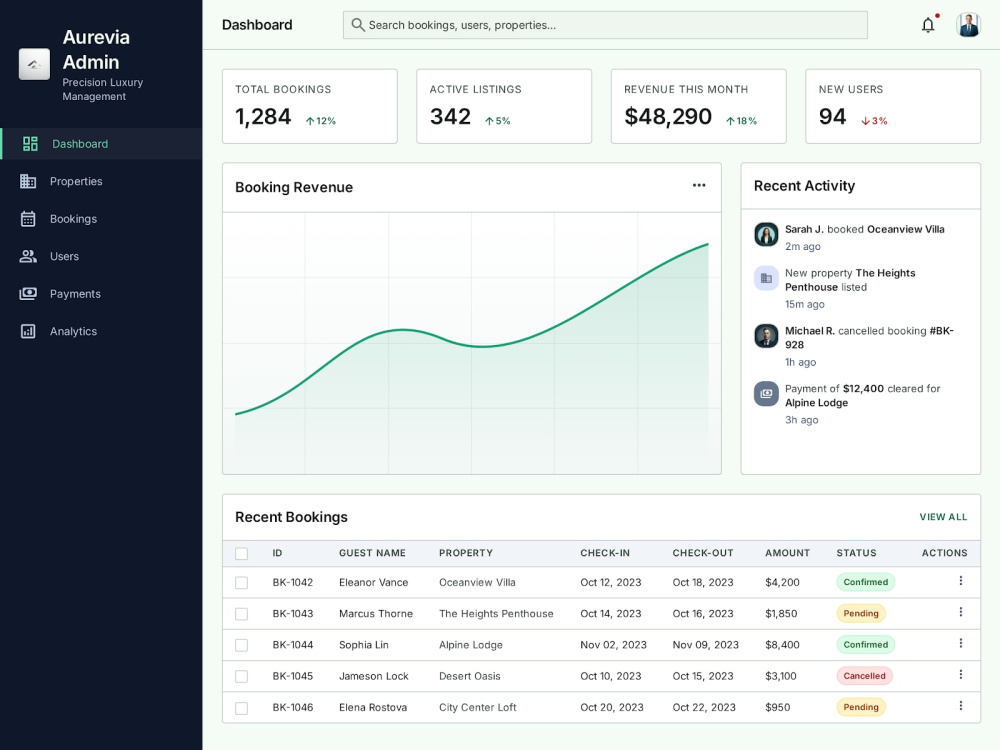Click the $8,400 amount cell
Viewport: 1000px width, 750px height.
click(x=783, y=645)
